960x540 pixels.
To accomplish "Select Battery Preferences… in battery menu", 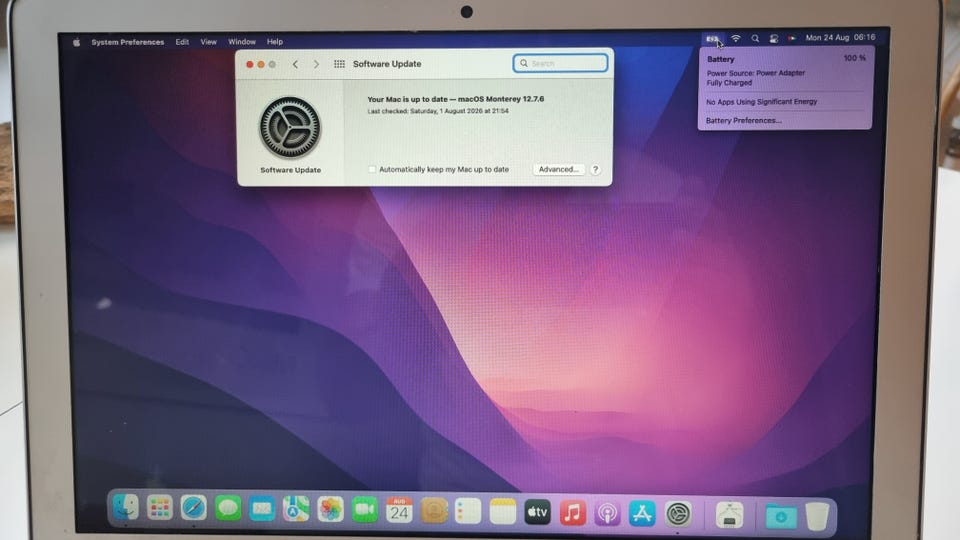I will (743, 121).
